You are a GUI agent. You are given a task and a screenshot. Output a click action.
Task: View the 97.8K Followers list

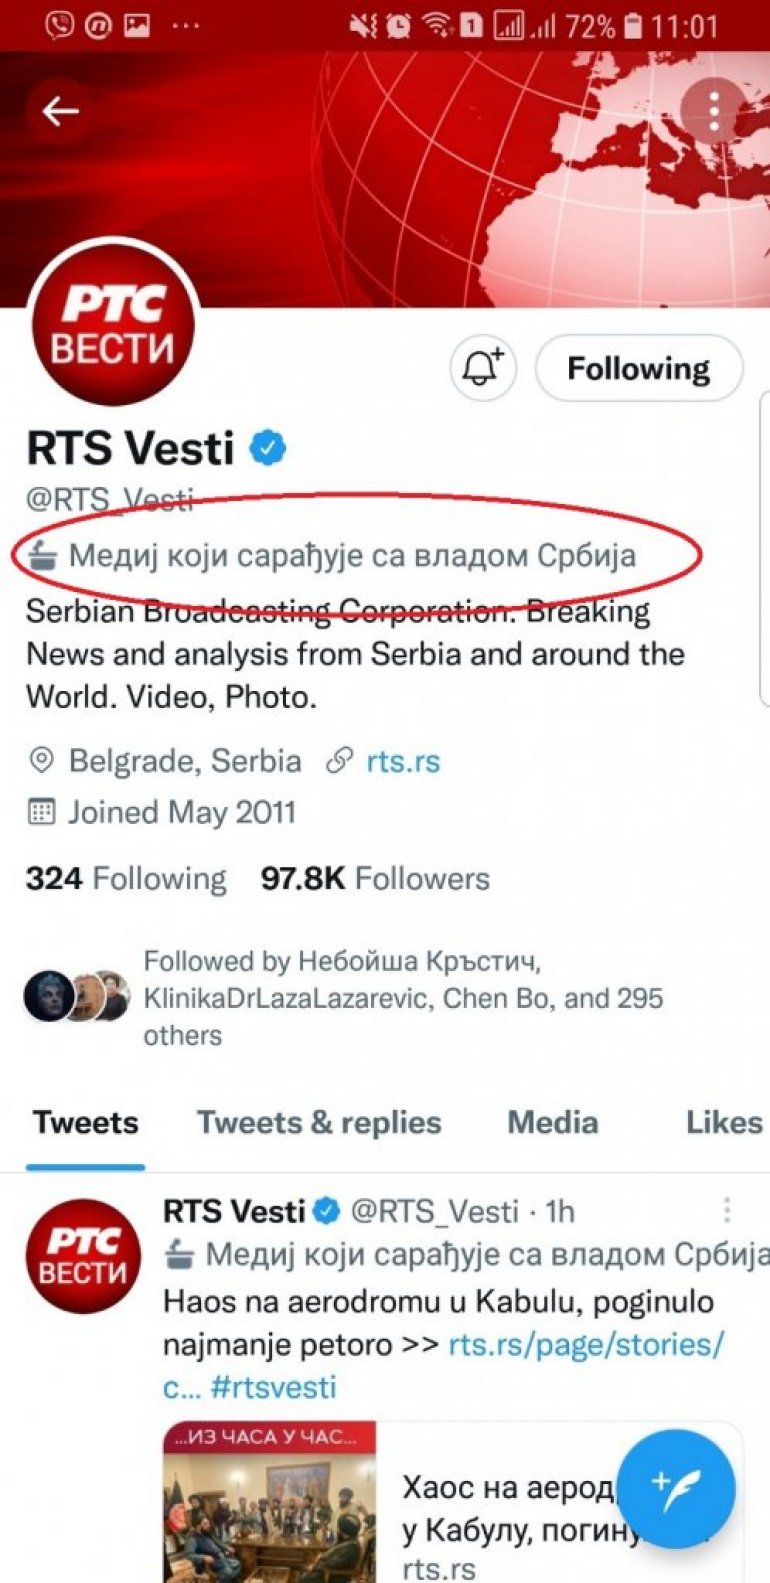click(375, 879)
